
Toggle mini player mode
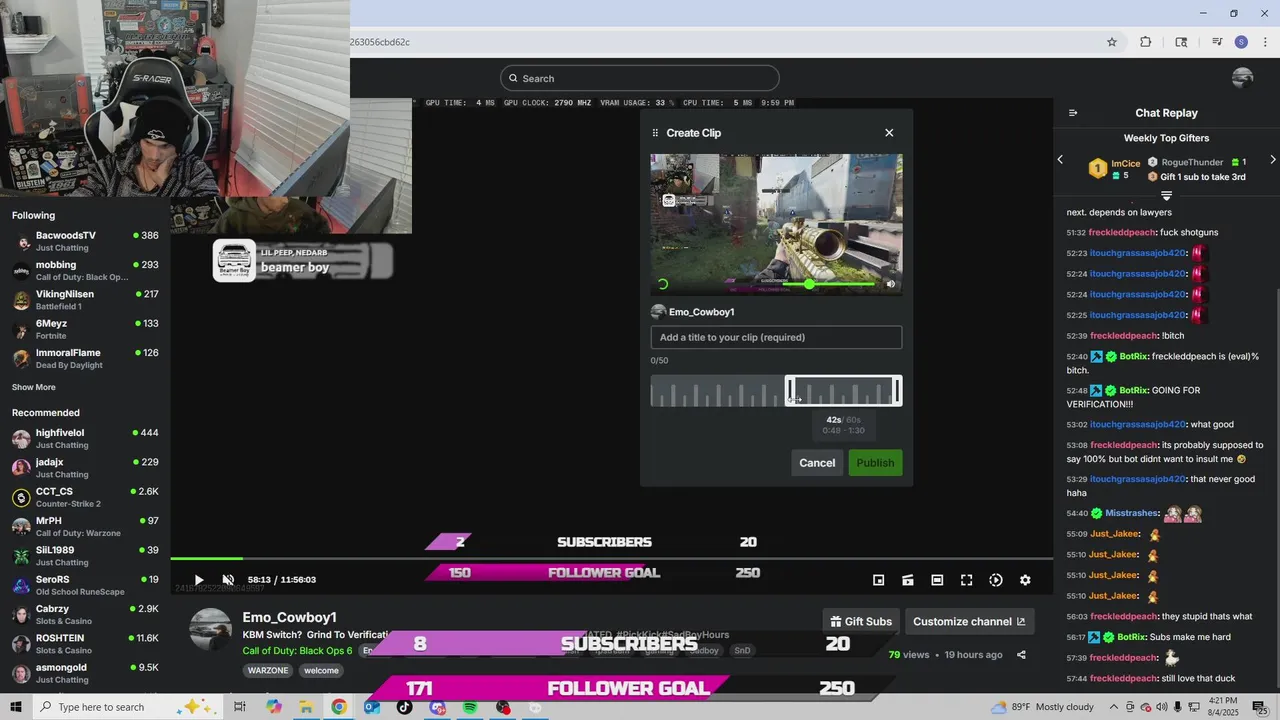[878, 580]
